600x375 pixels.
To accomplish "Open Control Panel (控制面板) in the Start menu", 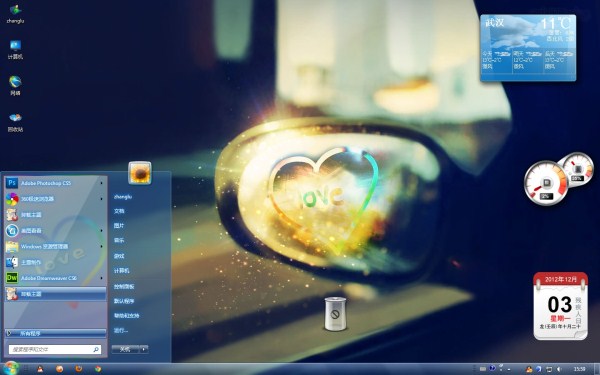I will point(124,286).
